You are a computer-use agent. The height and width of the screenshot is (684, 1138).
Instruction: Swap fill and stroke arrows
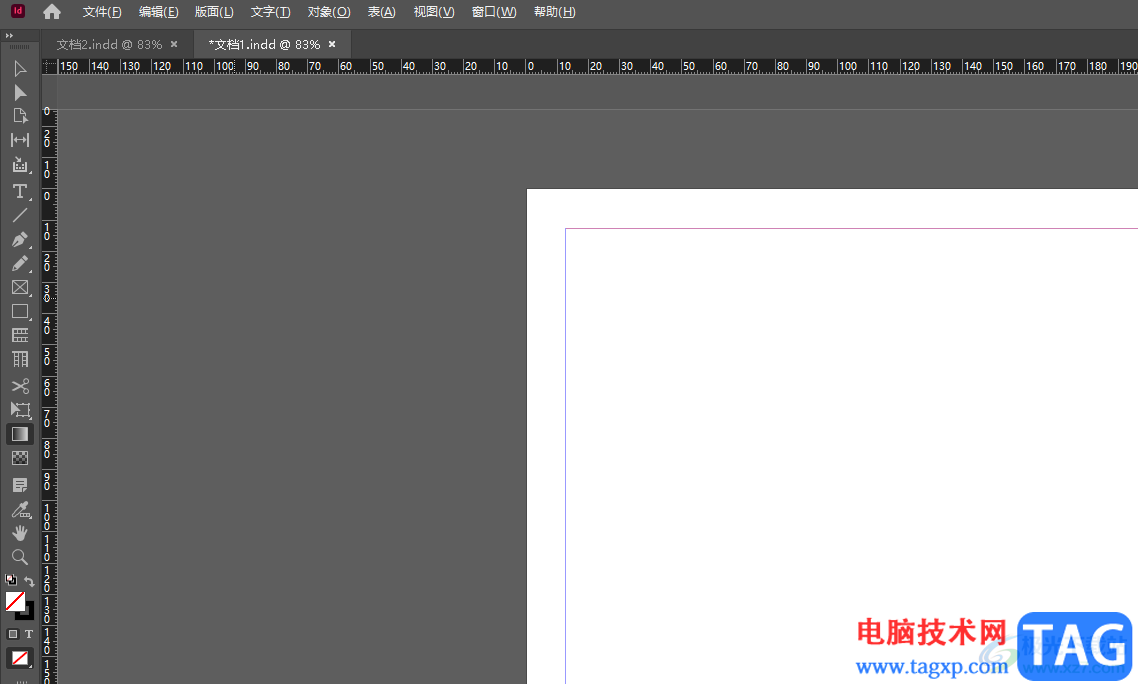tap(29, 580)
